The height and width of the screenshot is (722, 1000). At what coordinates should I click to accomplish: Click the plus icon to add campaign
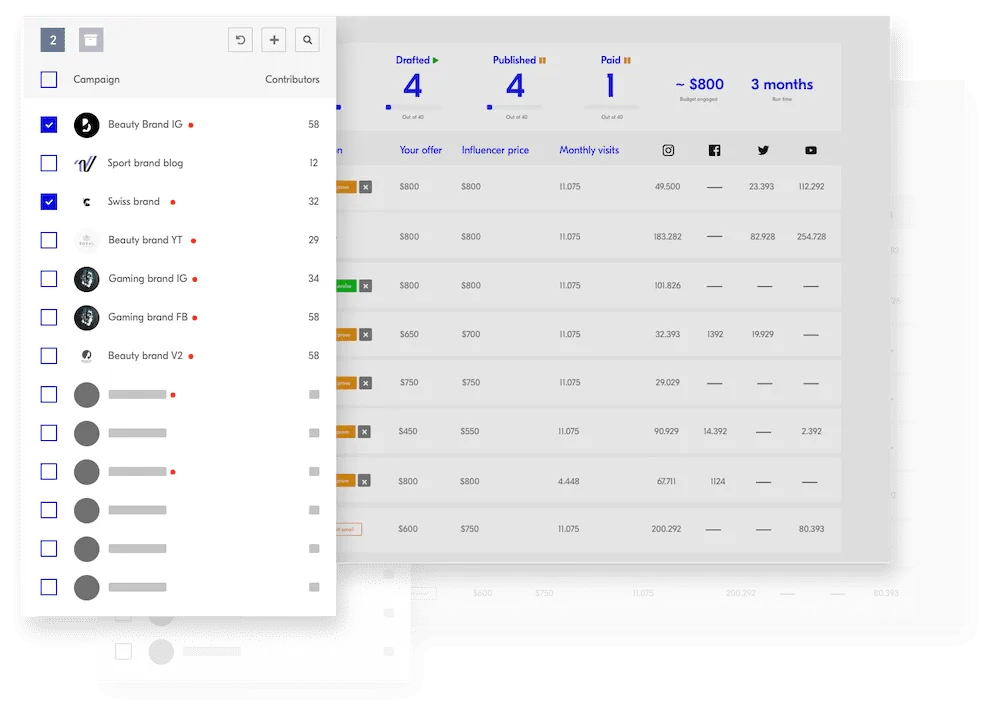[274, 40]
